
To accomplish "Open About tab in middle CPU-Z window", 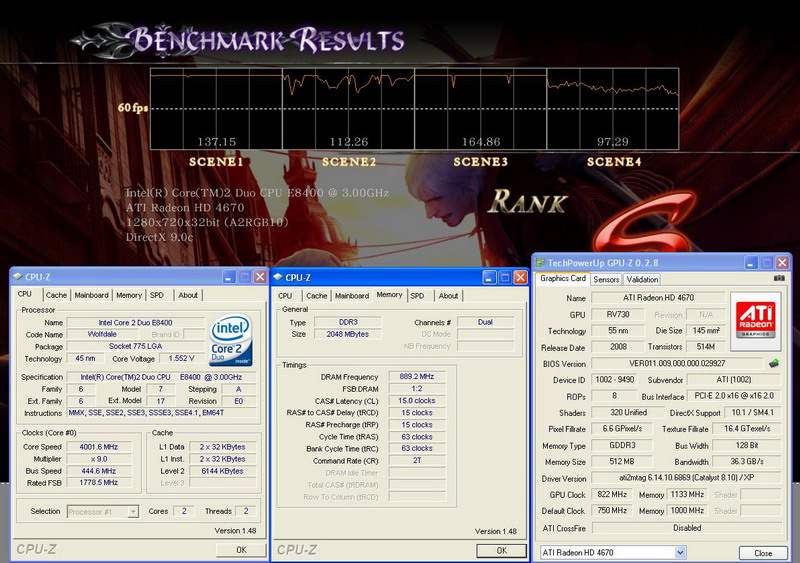I will pos(448,296).
